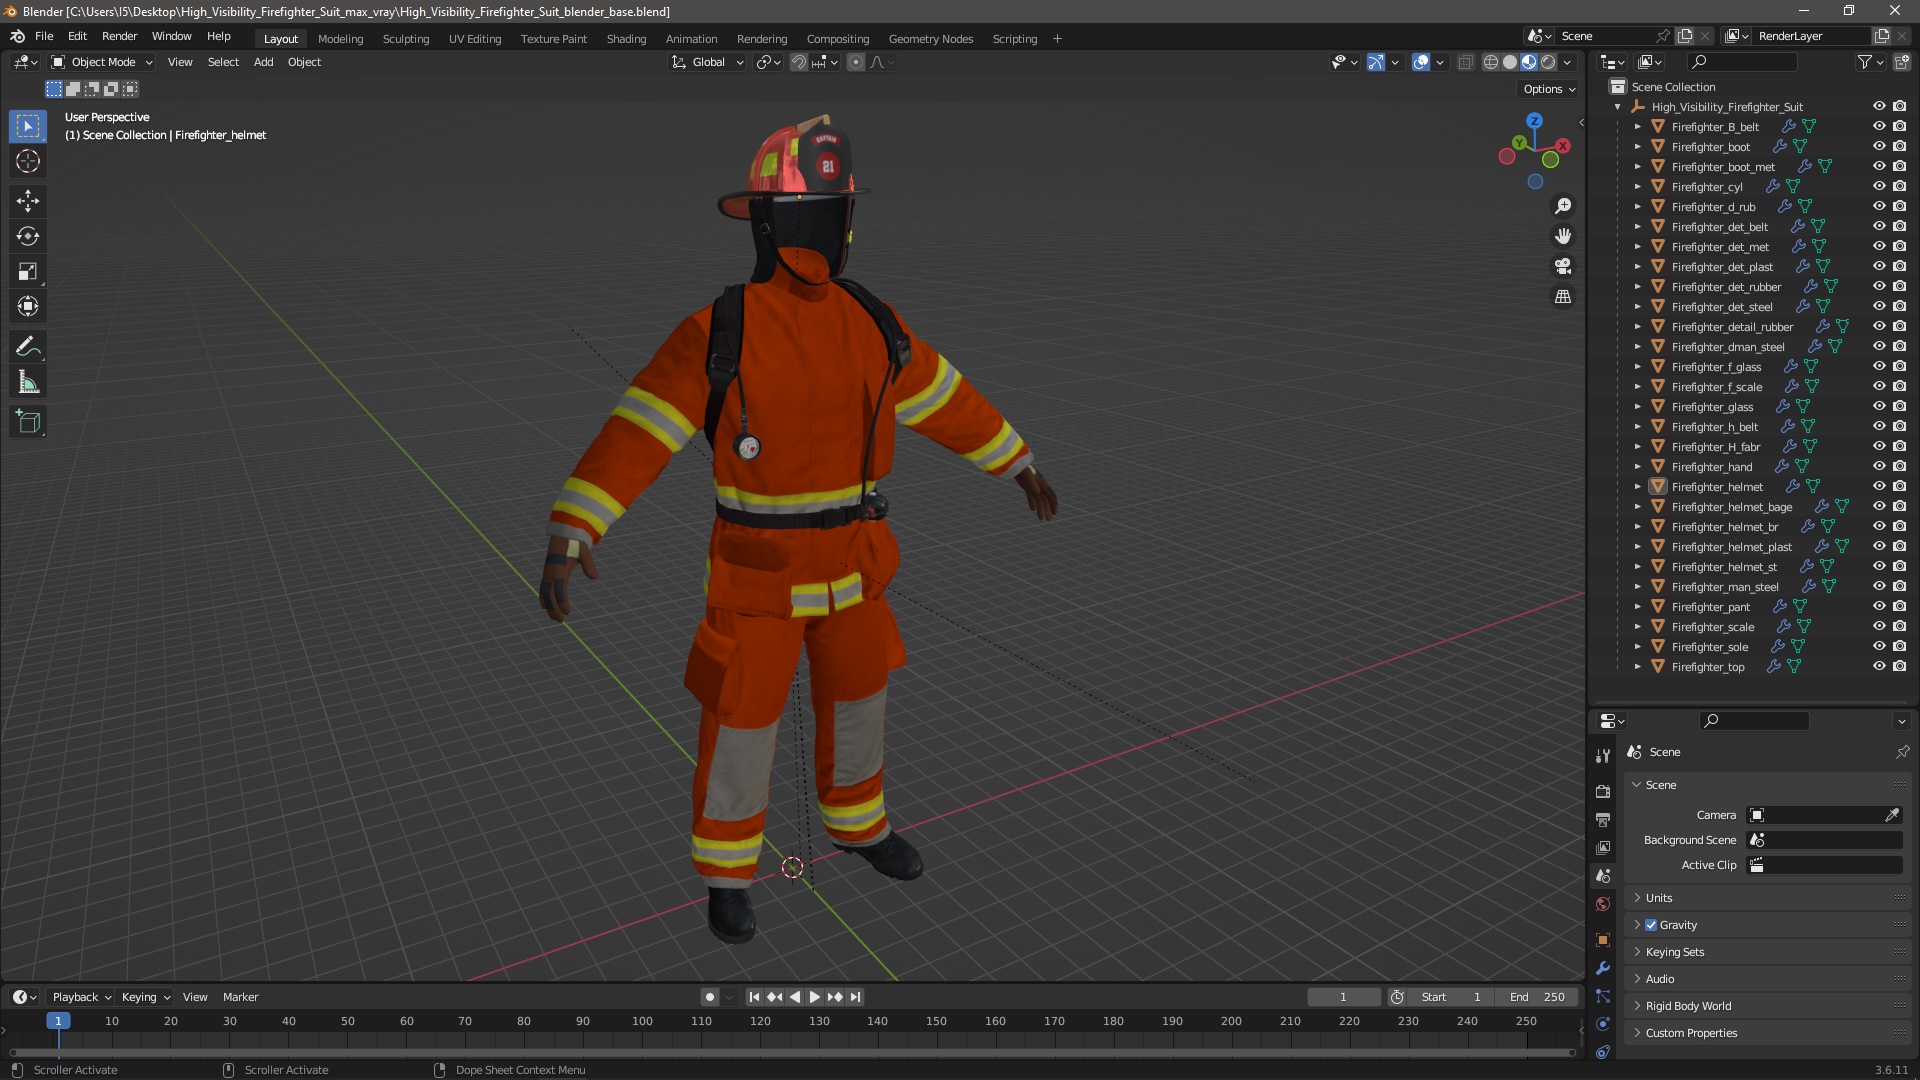The height and width of the screenshot is (1080, 1920).
Task: Select the Annotate tool
Action: 28,347
